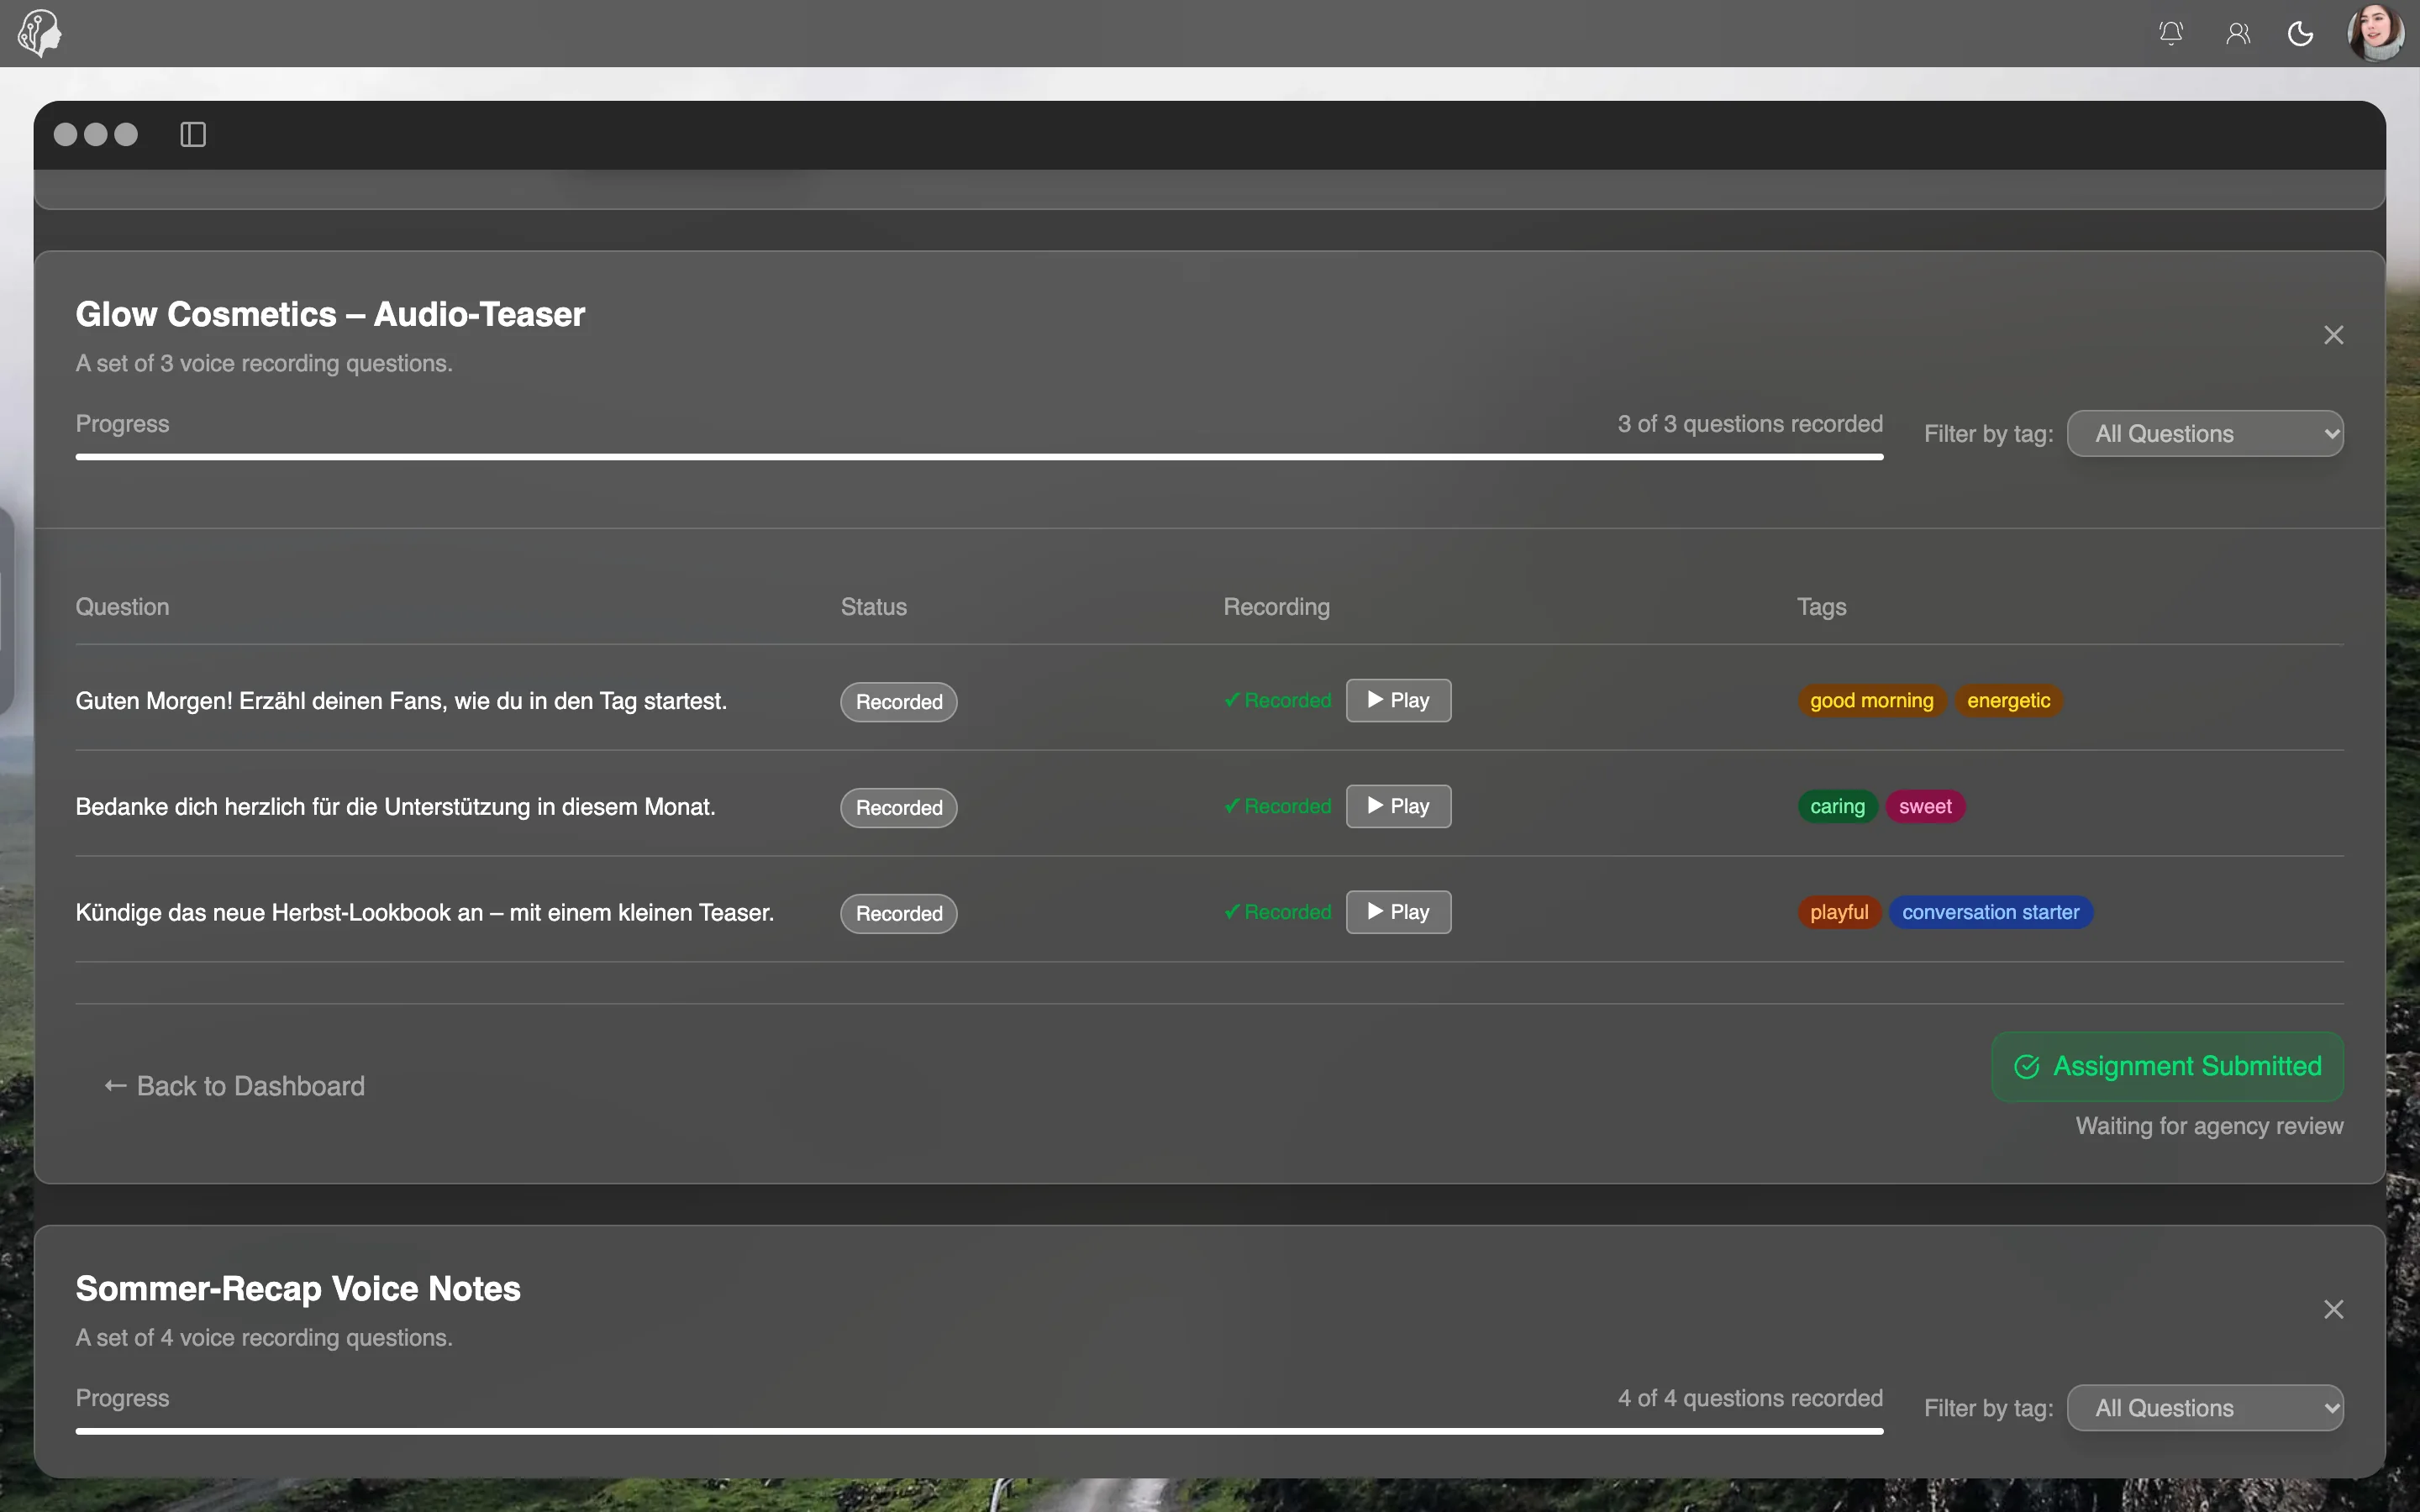Click the app logo in the top bar
The image size is (2420, 1512).
click(x=40, y=33)
